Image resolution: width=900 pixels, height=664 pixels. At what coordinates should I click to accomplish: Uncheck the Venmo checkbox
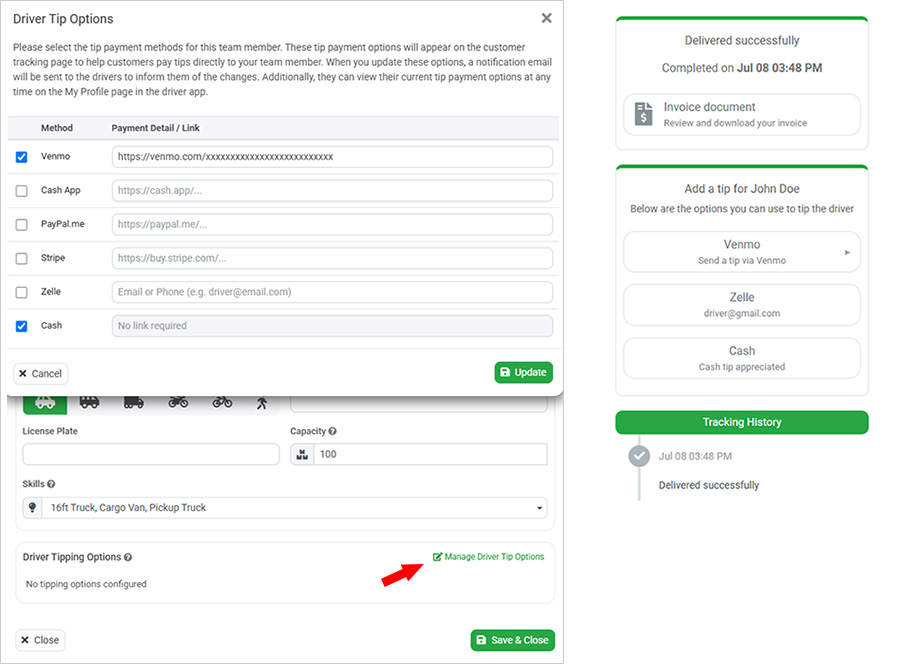click(21, 157)
